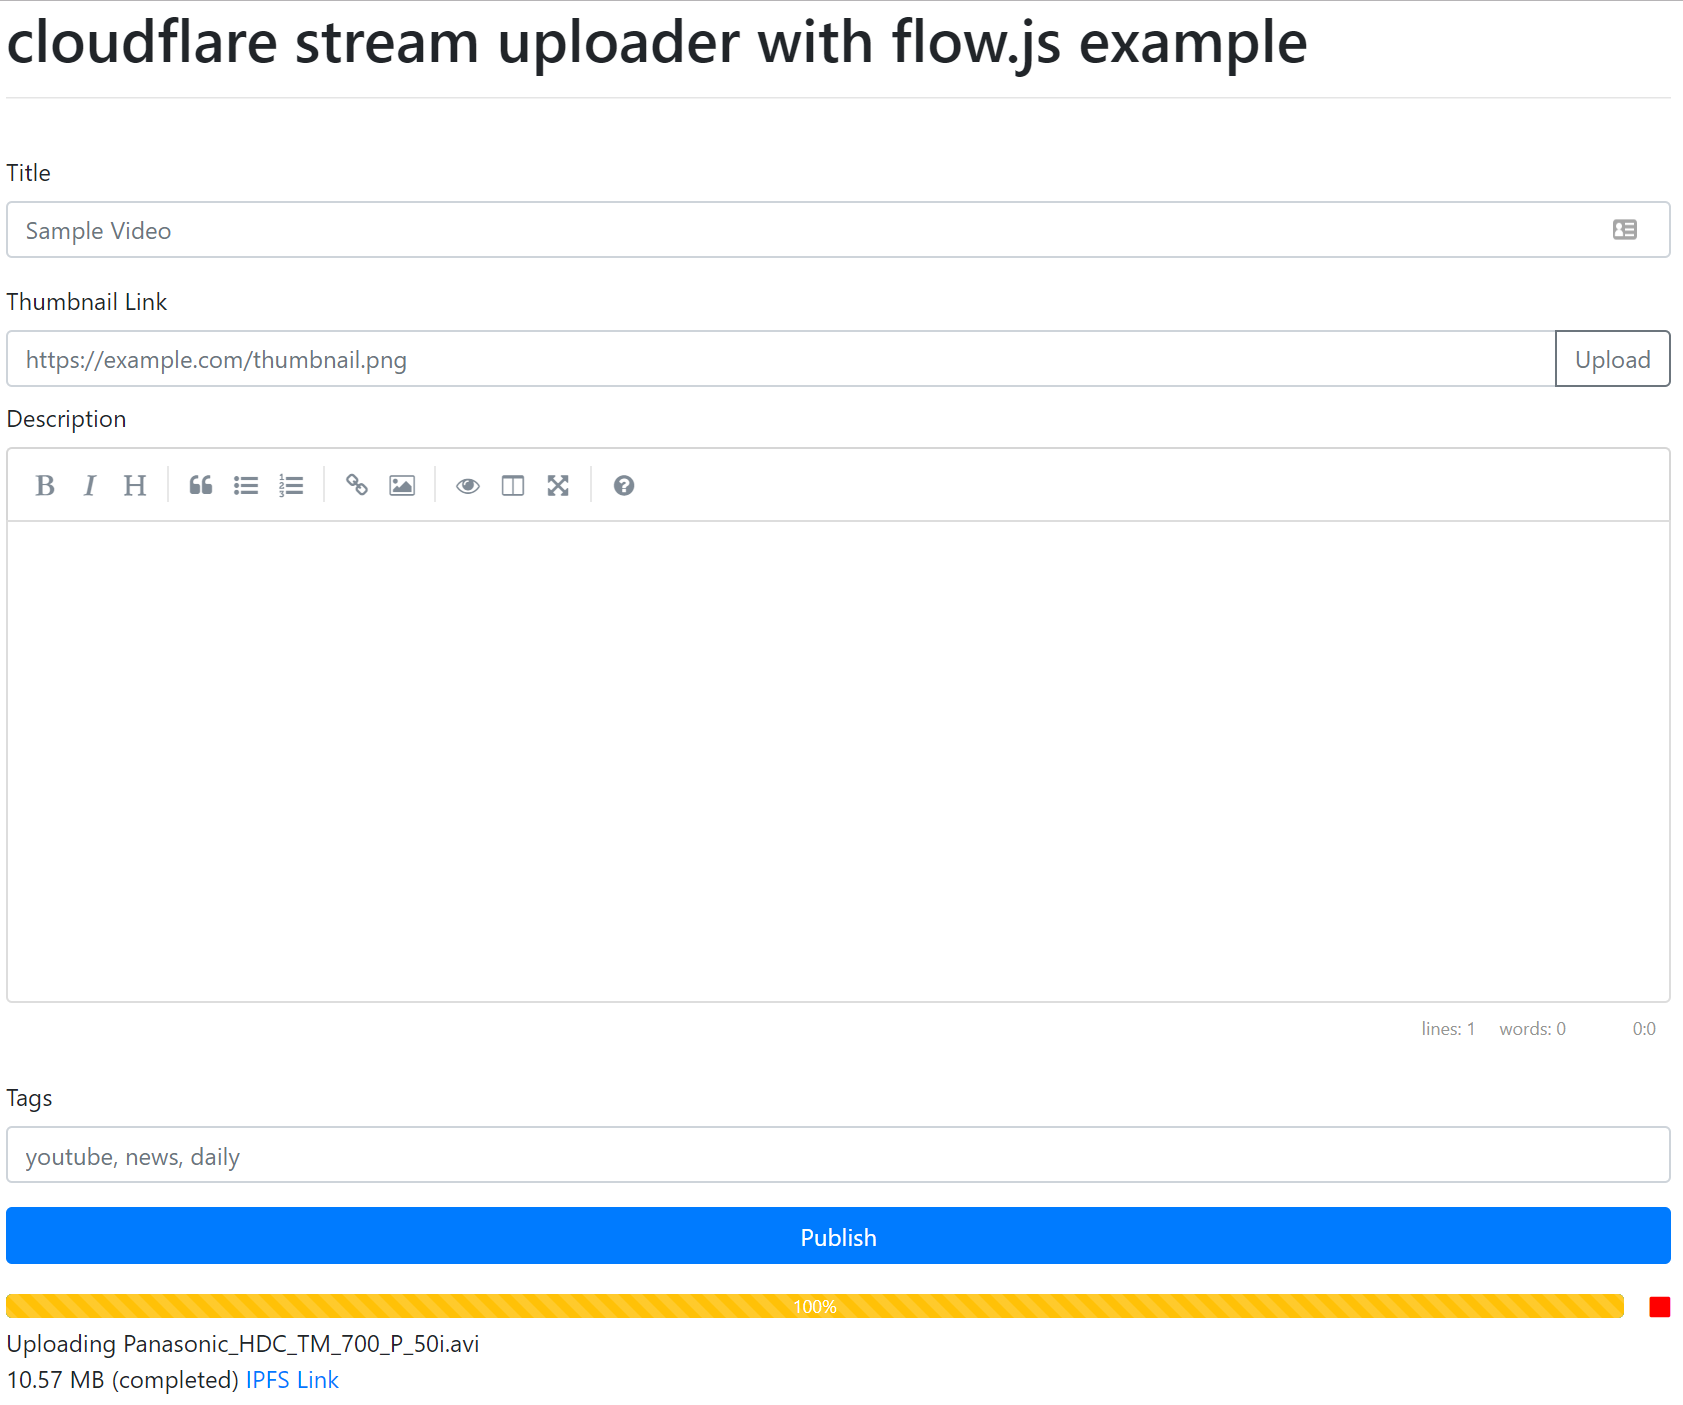Insert an image using the picture icon
This screenshot has height=1405, width=1683.
point(402,486)
